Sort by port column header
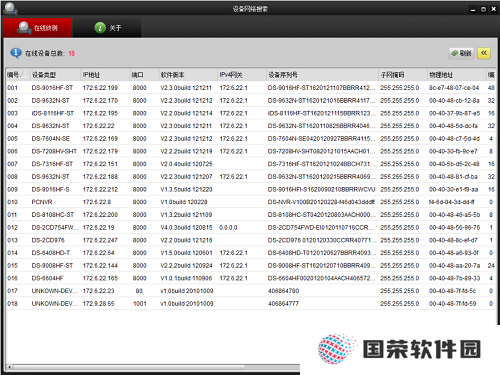Screen dimensions: 500x375 pyautogui.click(x=144, y=75)
